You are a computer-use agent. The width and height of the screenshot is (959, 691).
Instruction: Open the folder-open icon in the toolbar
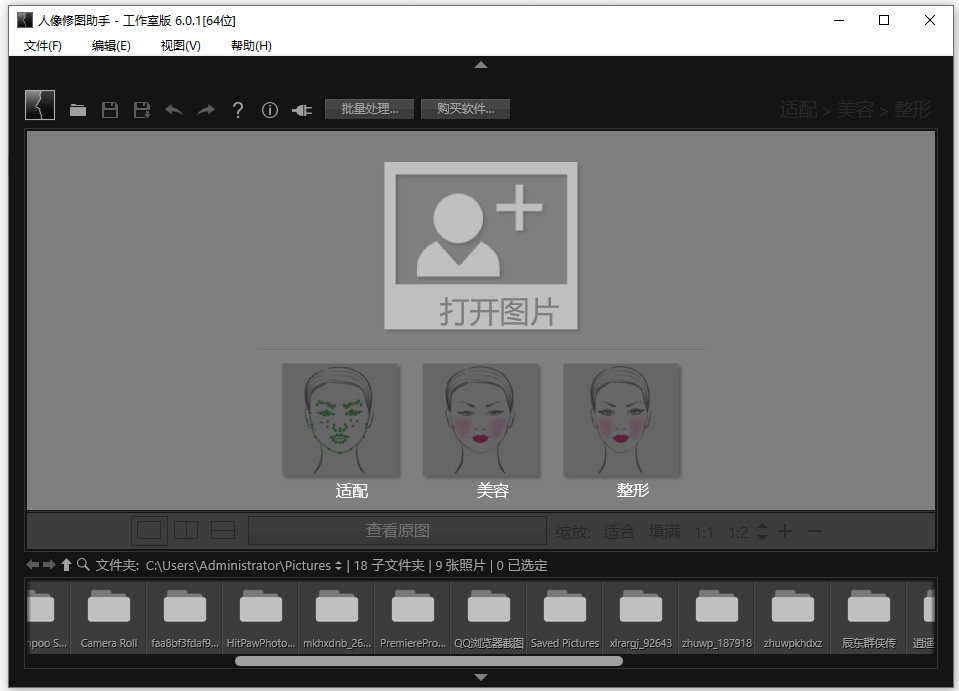click(78, 109)
